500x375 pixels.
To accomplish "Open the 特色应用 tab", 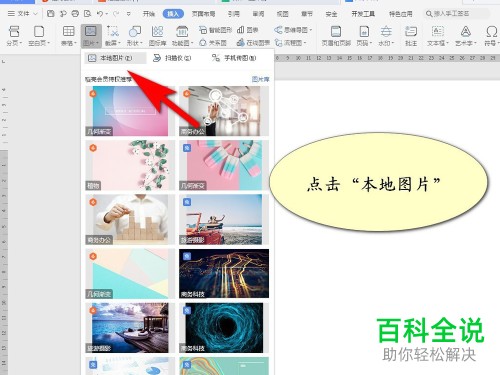I will (401, 14).
